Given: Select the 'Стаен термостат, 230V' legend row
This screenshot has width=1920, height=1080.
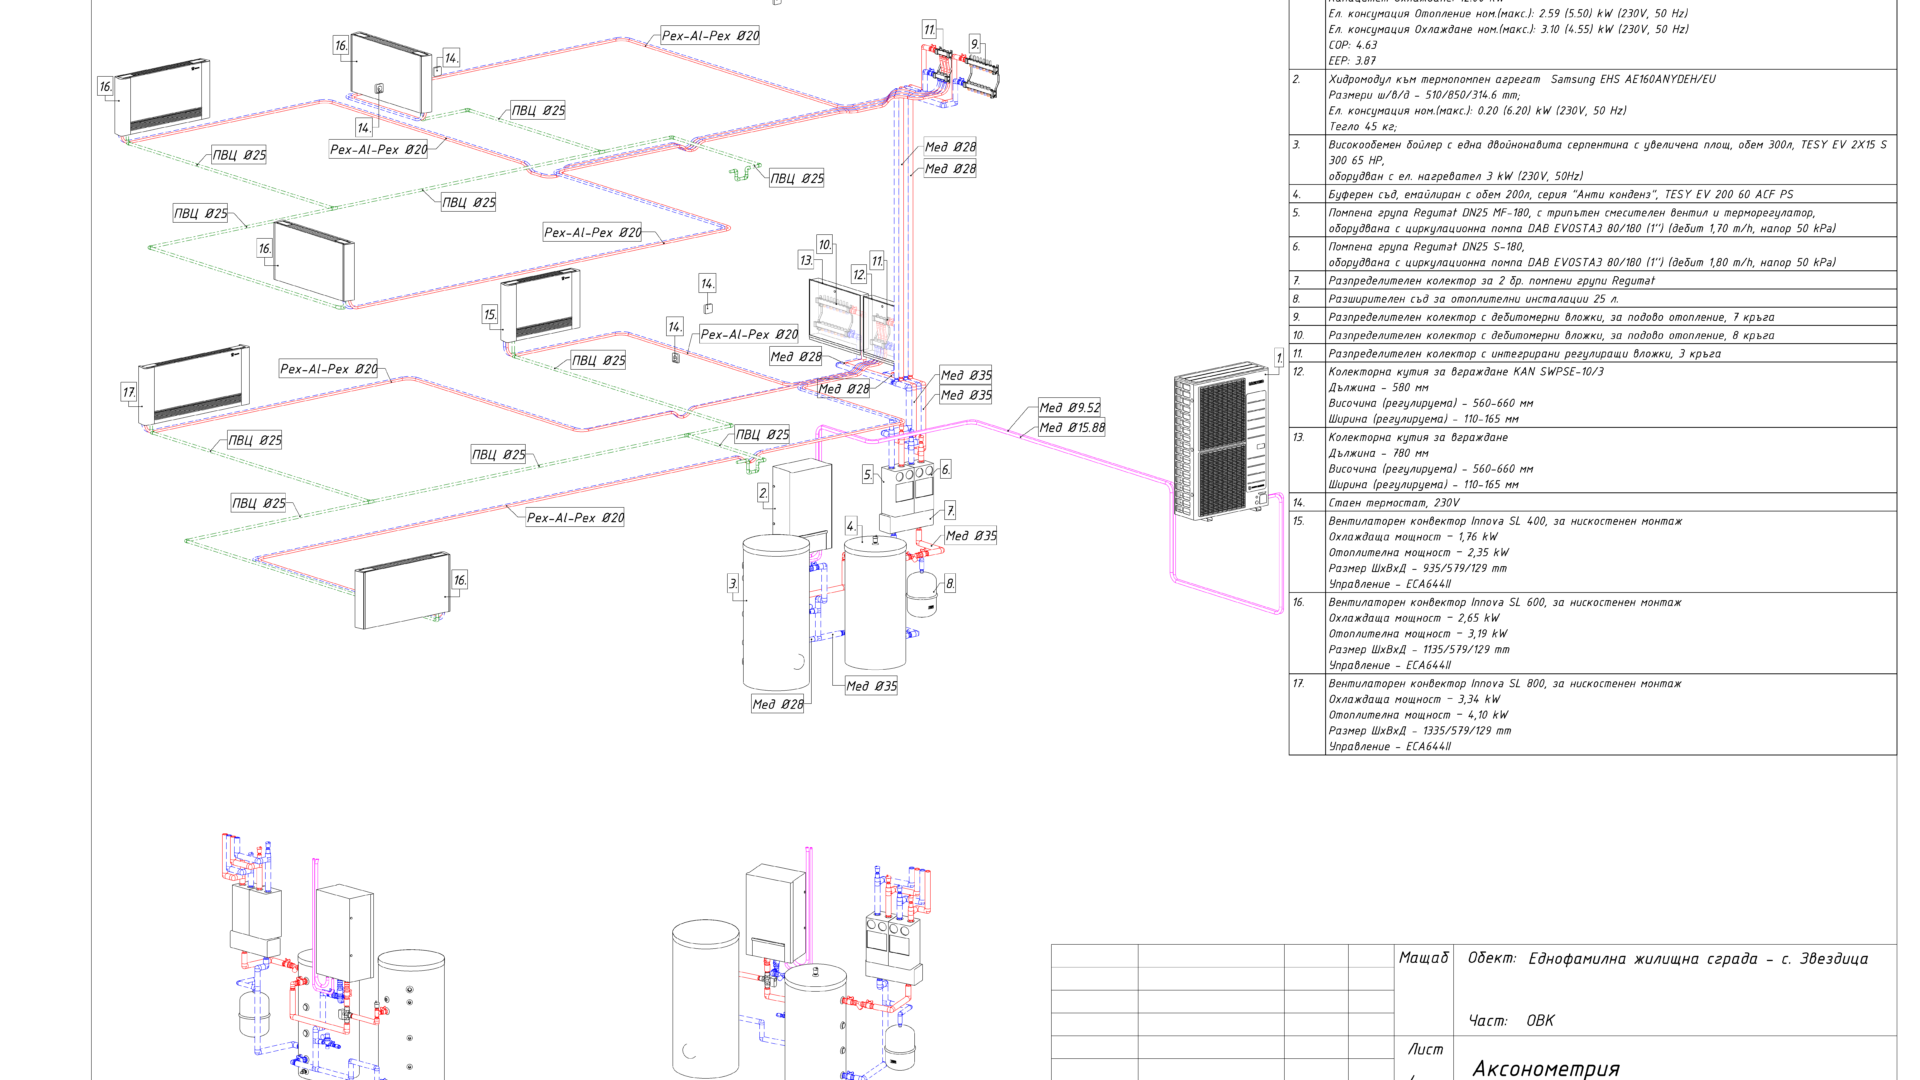Looking at the screenshot, I should [1593, 503].
